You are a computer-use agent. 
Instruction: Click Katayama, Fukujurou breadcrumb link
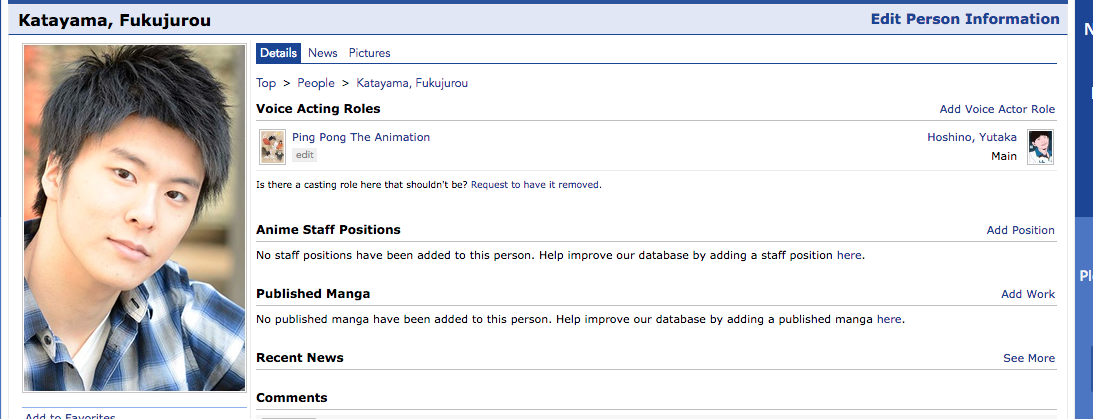tap(412, 83)
